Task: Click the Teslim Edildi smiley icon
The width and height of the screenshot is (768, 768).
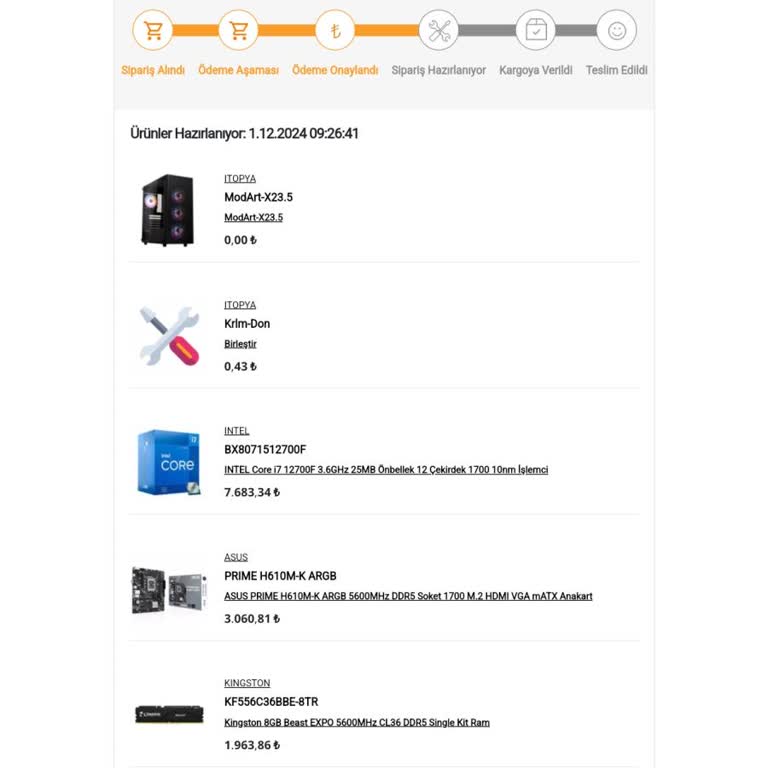Action: (617, 30)
